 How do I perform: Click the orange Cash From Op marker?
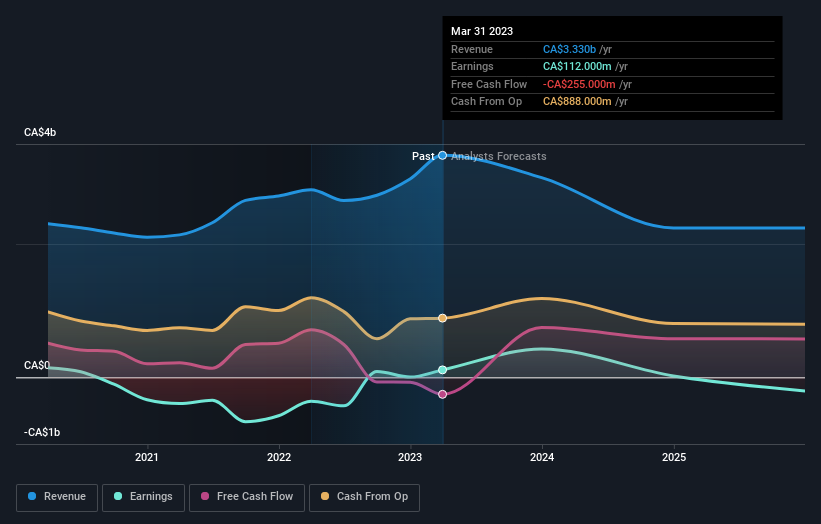[x=442, y=318]
